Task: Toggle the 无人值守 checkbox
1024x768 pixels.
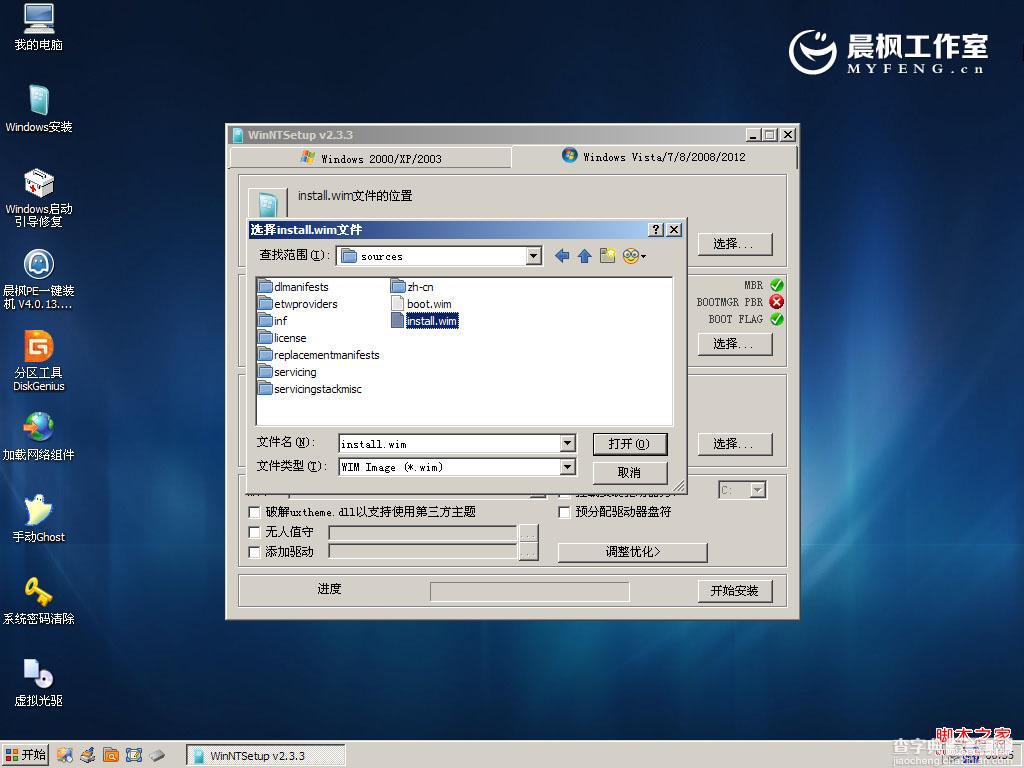Action: [255, 532]
